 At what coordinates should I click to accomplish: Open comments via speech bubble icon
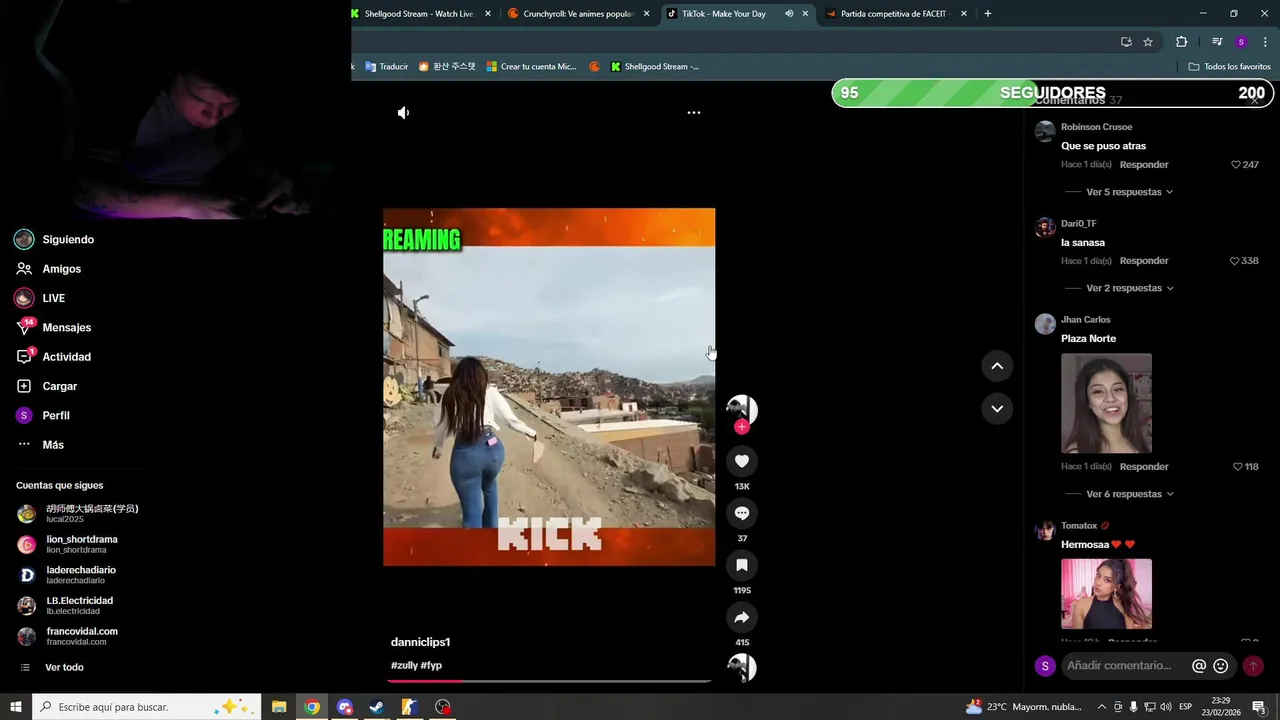[742, 513]
